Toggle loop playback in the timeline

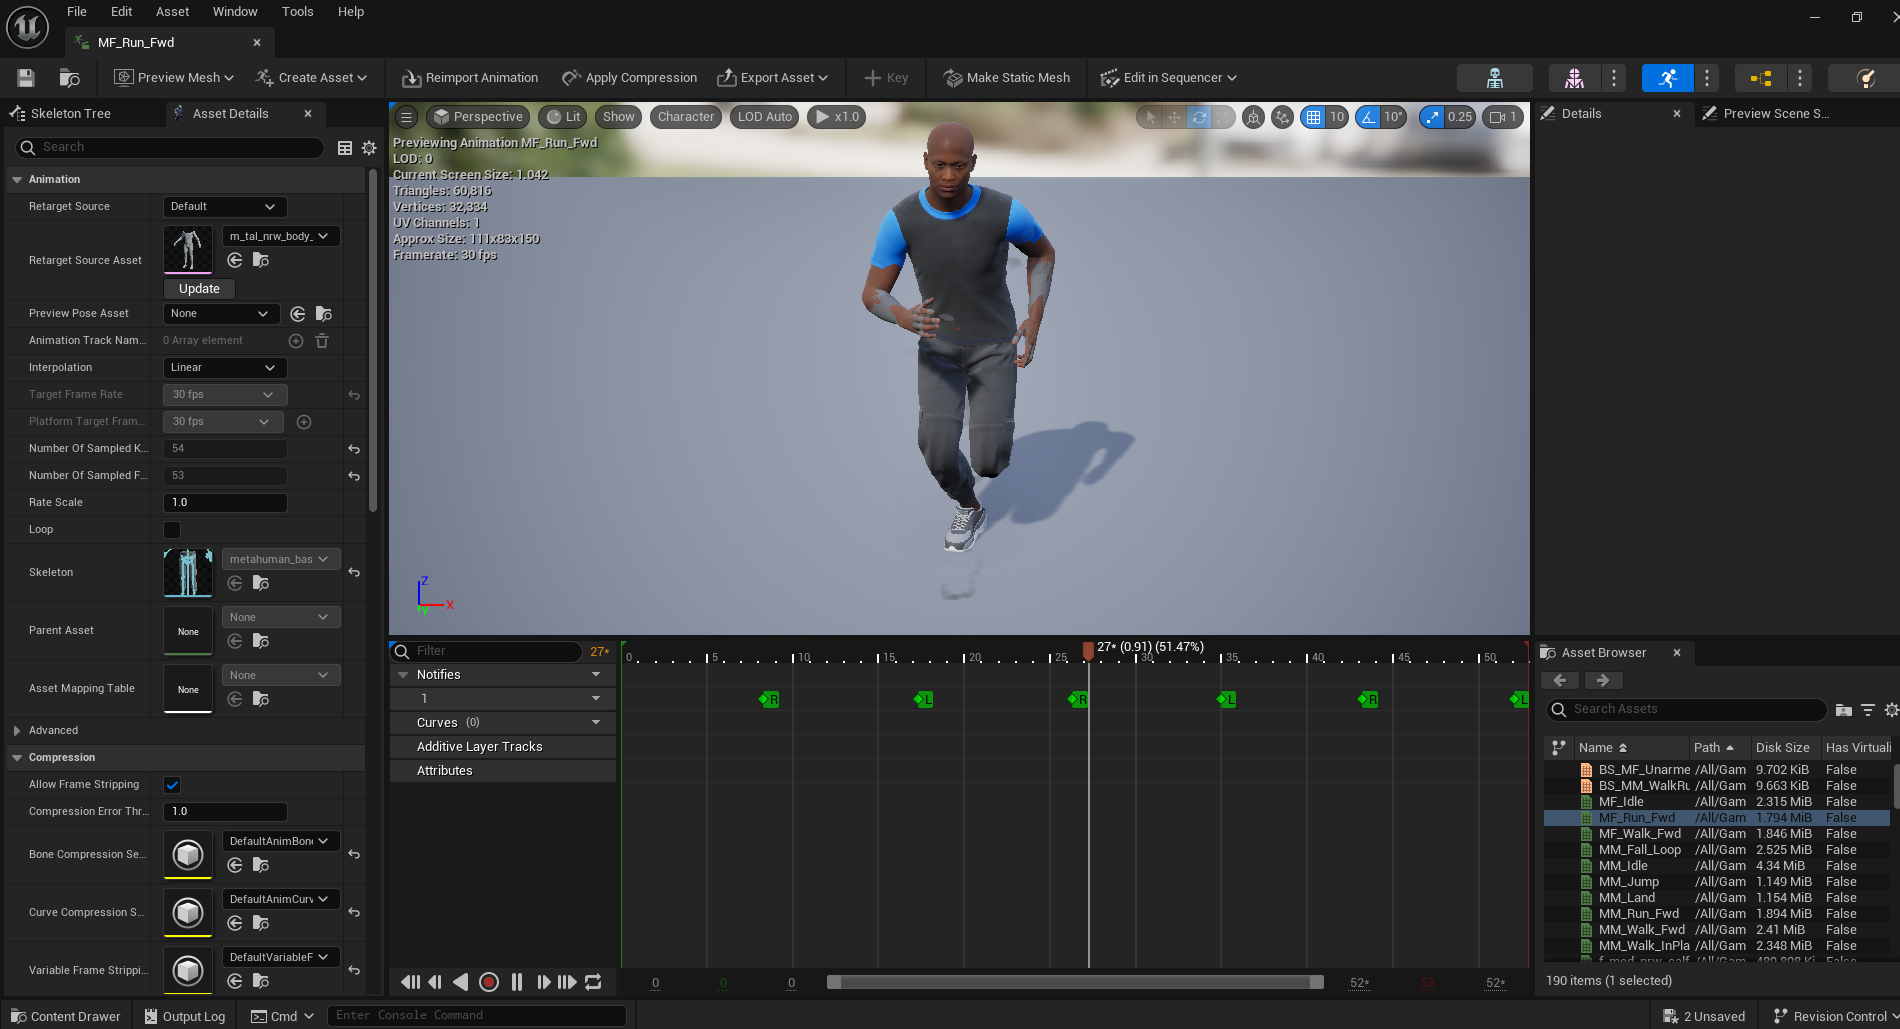coord(593,982)
